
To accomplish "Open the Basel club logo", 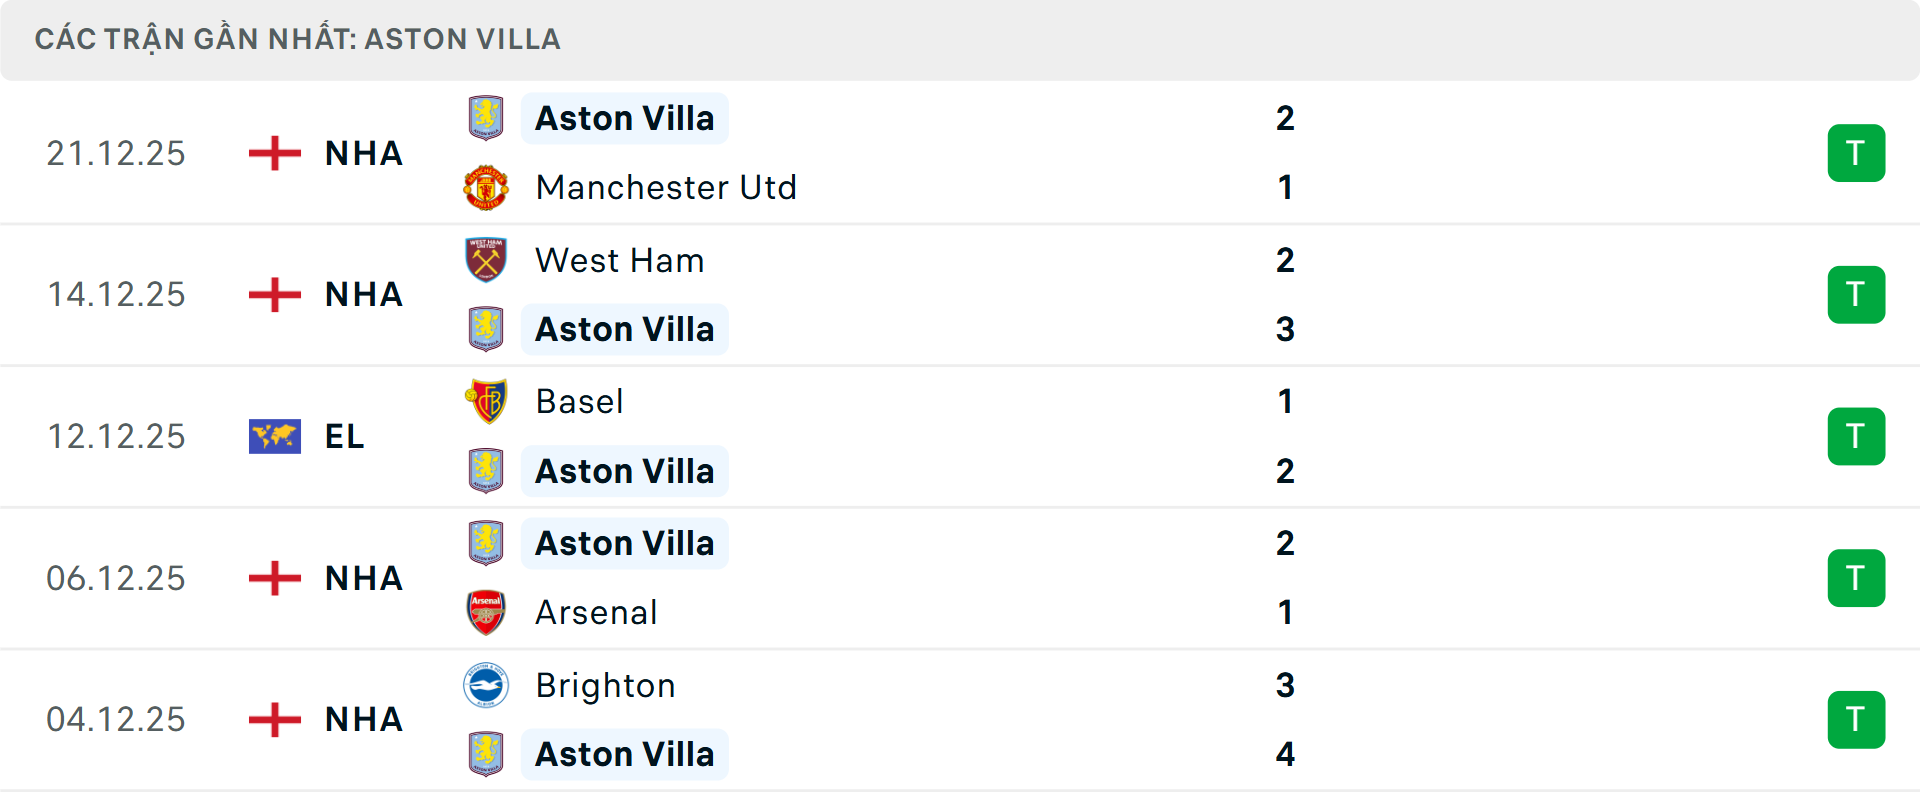I will (487, 400).
